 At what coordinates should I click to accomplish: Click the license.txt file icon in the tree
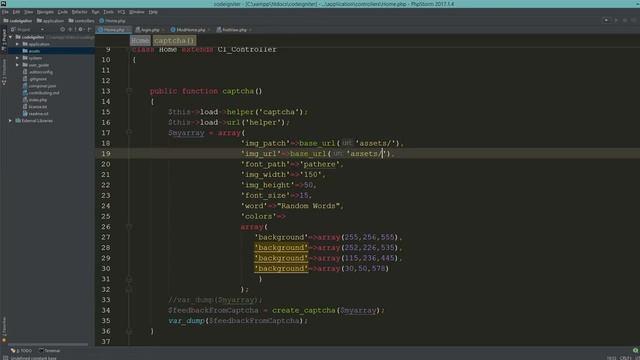point(25,107)
